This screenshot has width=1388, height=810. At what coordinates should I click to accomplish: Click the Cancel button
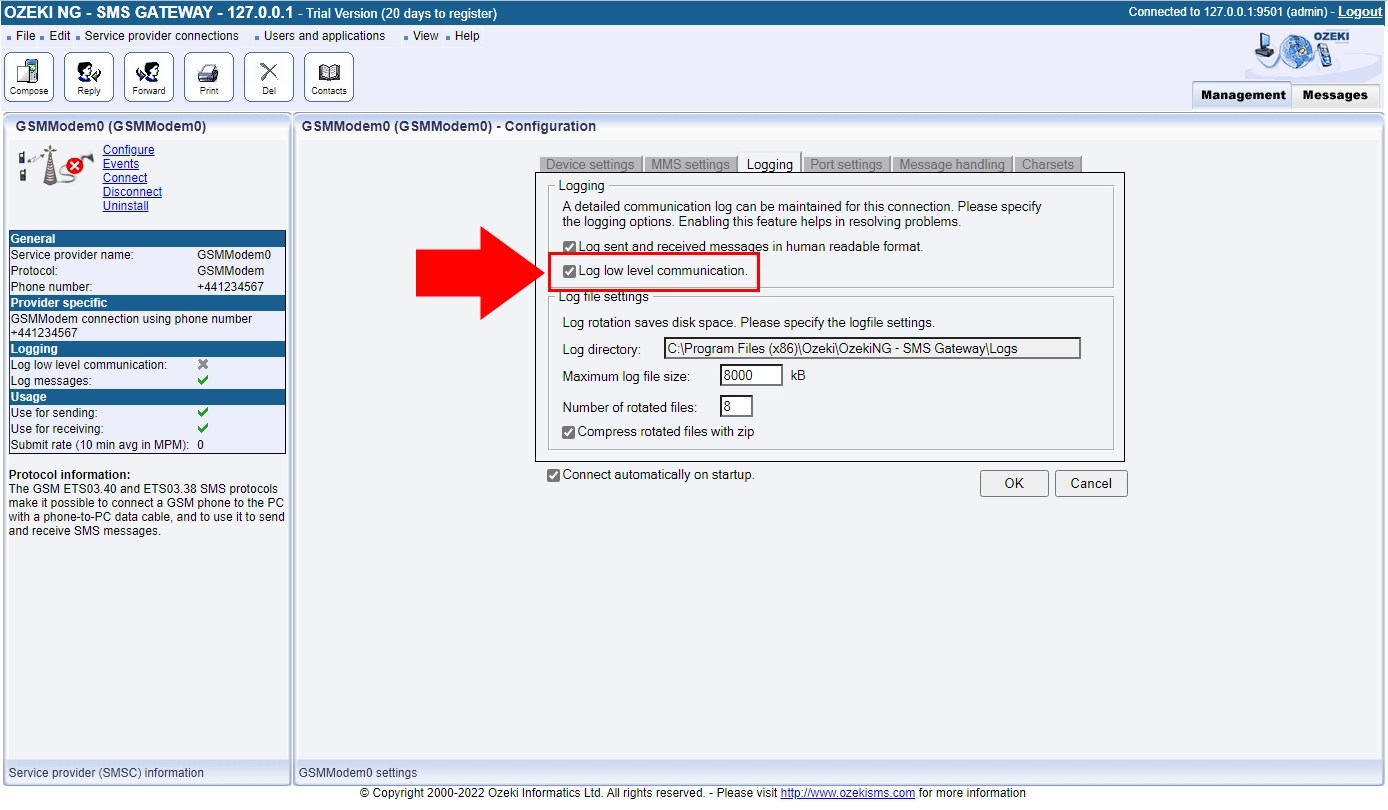(x=1091, y=483)
